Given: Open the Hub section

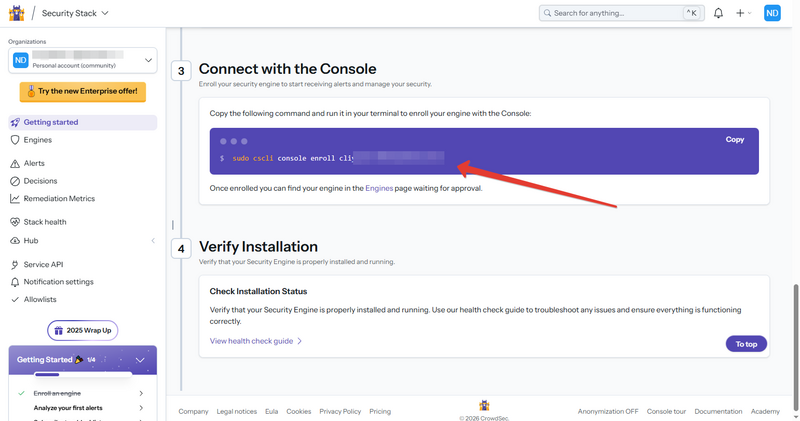Looking at the screenshot, I should click(x=31, y=241).
